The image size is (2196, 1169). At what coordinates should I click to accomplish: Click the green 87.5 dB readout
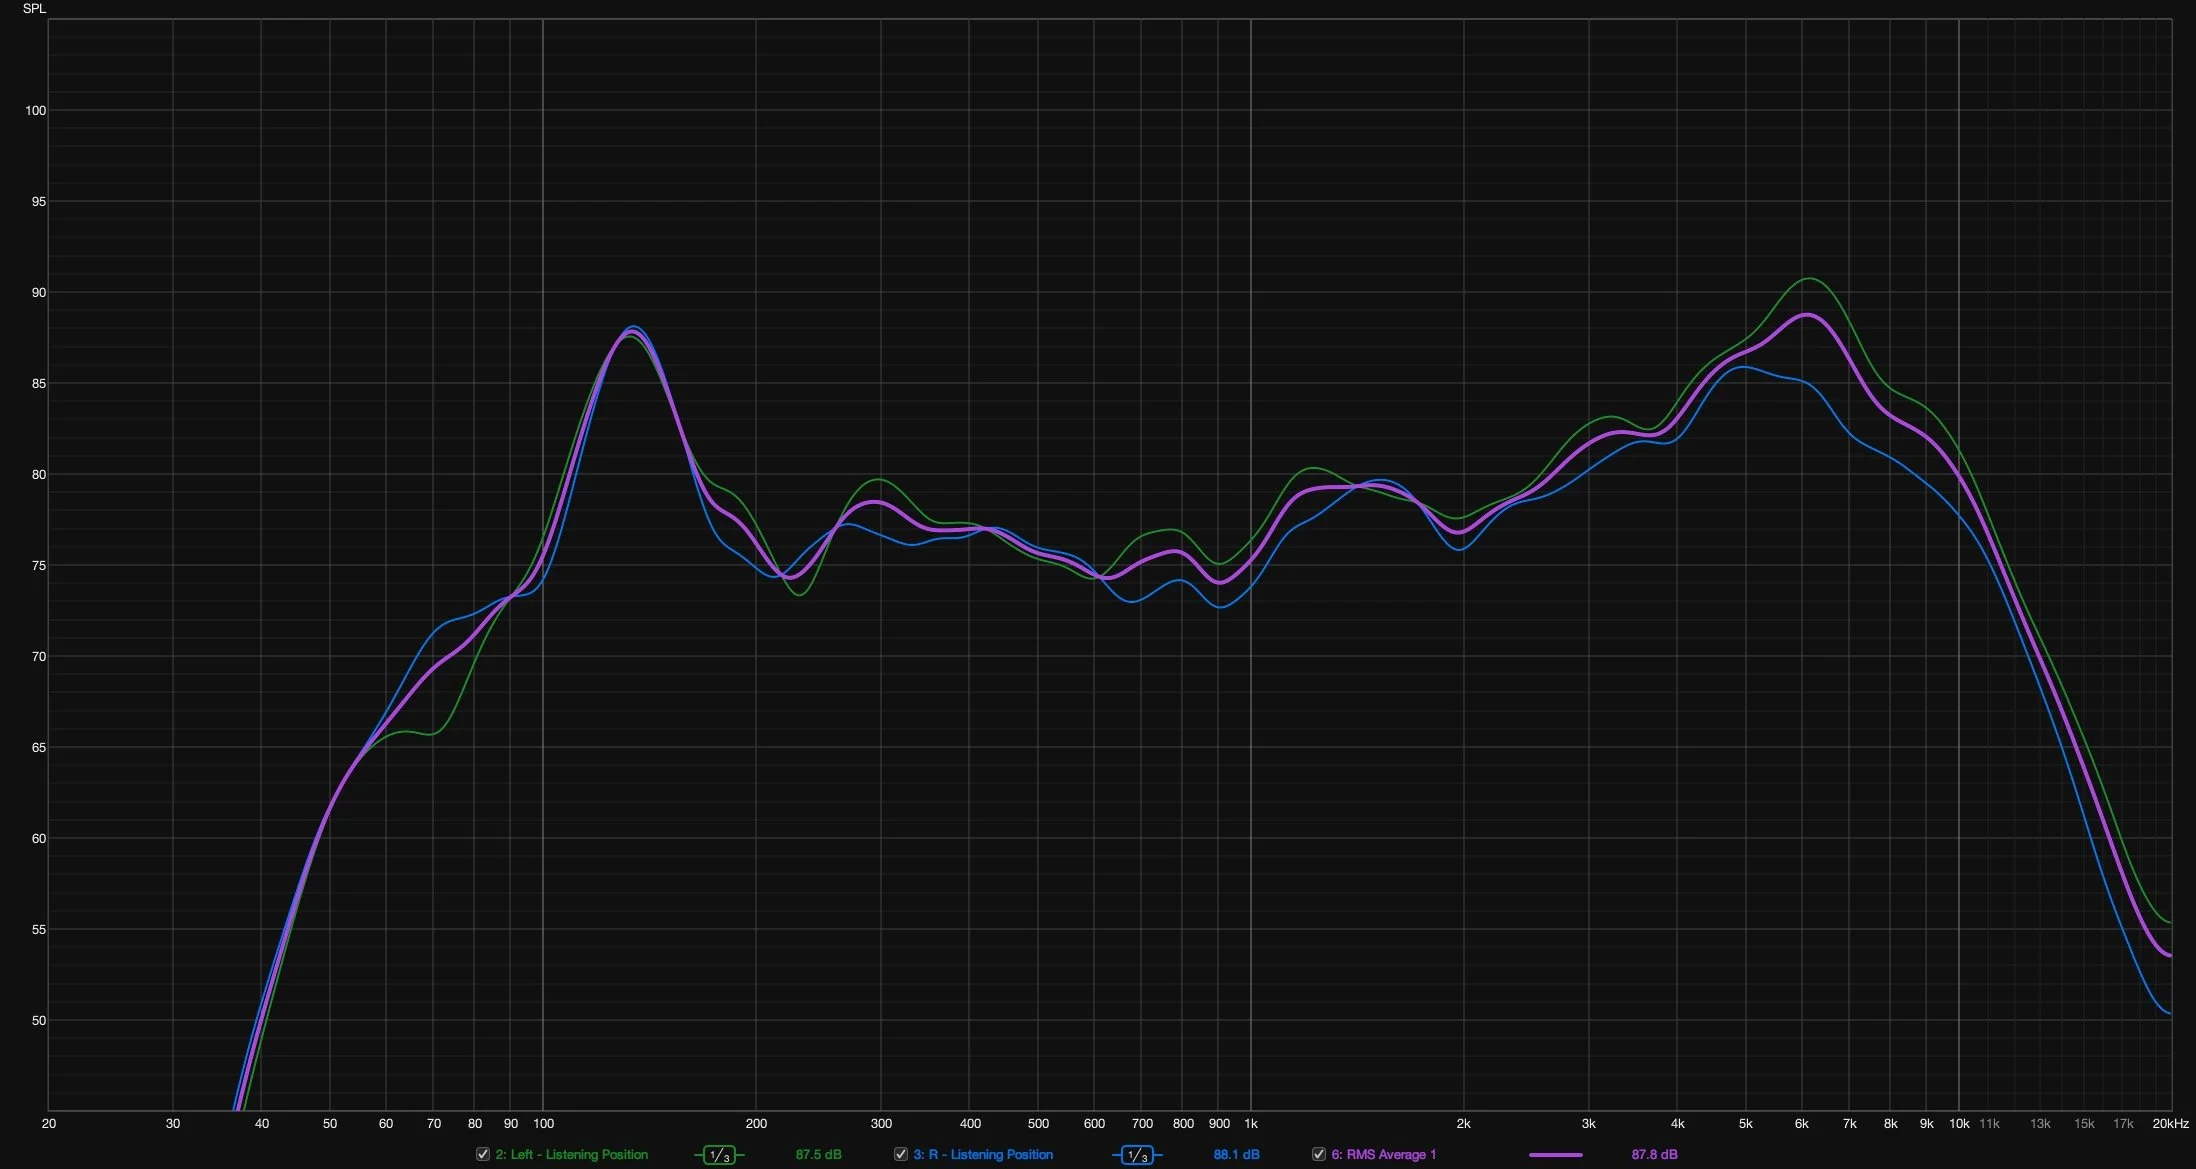[x=818, y=1154]
